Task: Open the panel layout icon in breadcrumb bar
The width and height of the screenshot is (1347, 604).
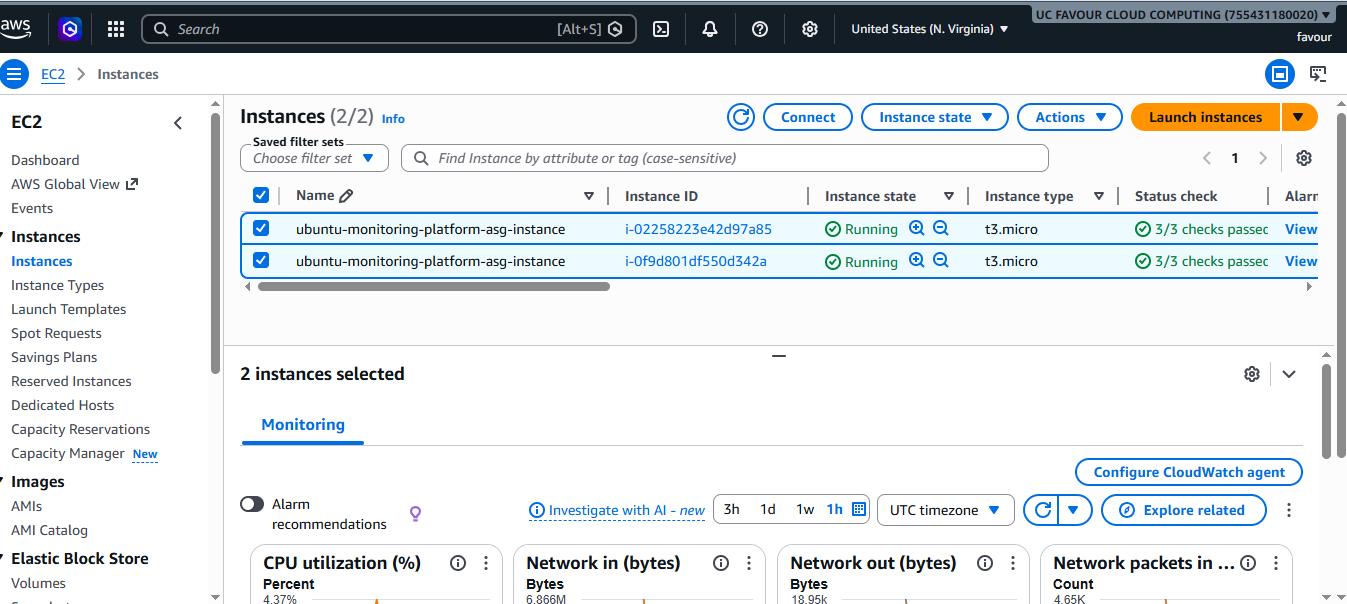Action: [1279, 74]
